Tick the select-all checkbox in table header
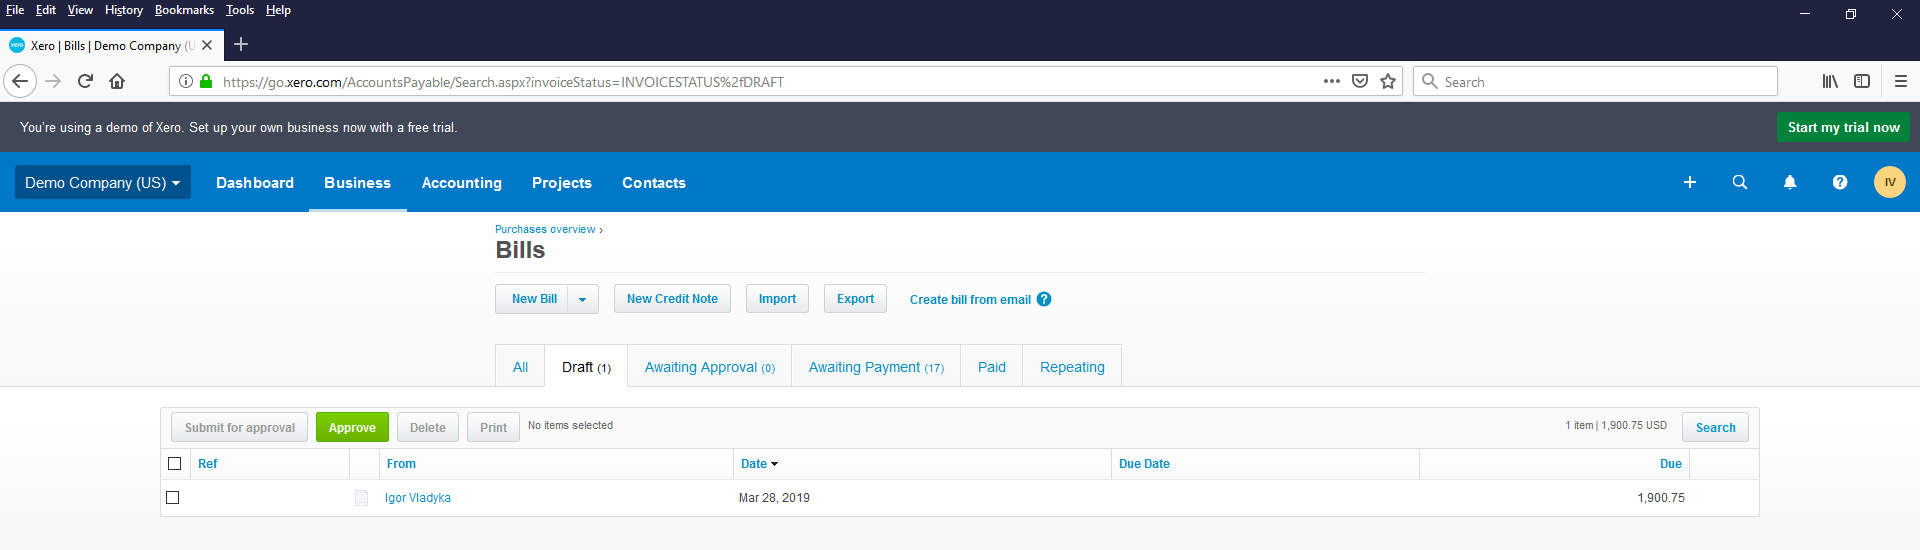The height and width of the screenshot is (550, 1920). (x=175, y=464)
